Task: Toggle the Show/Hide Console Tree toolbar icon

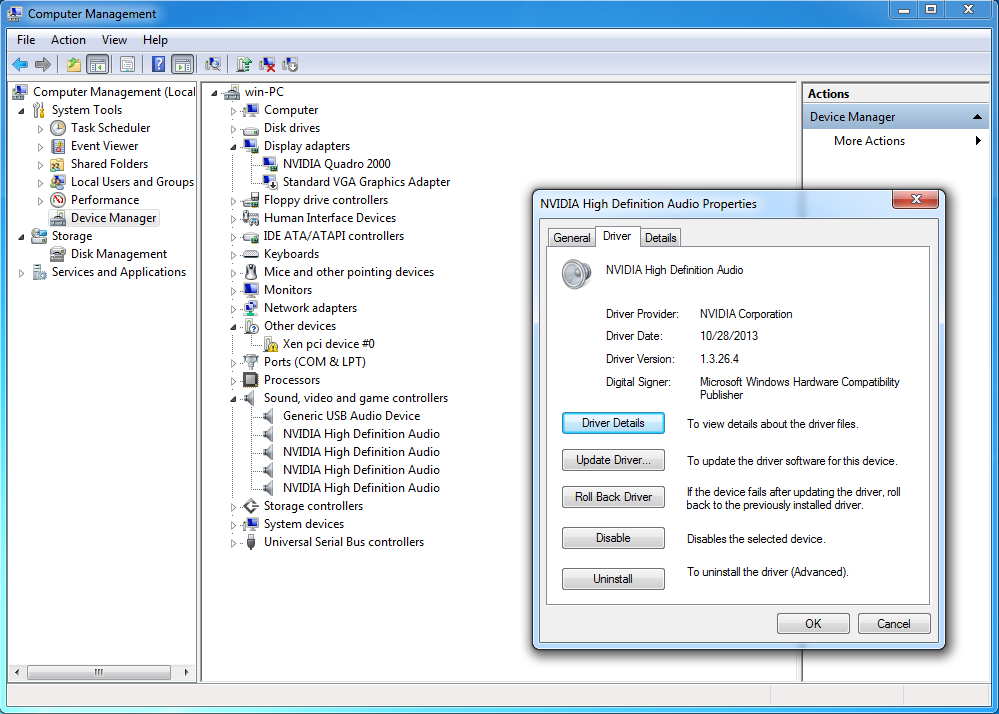Action: [x=97, y=64]
